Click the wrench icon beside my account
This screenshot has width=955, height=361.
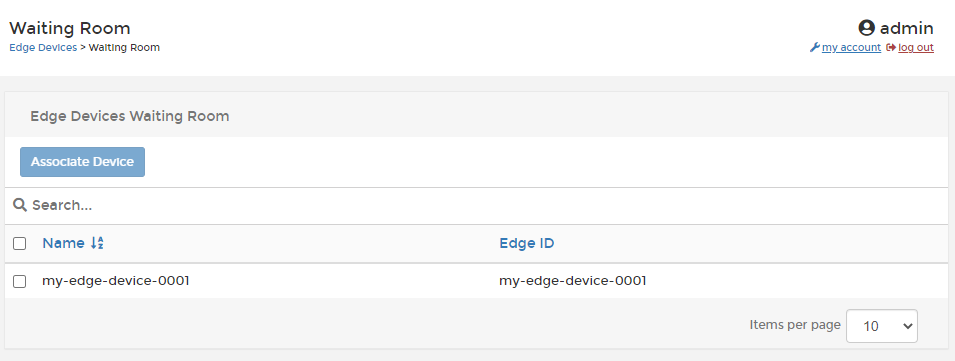pos(814,47)
